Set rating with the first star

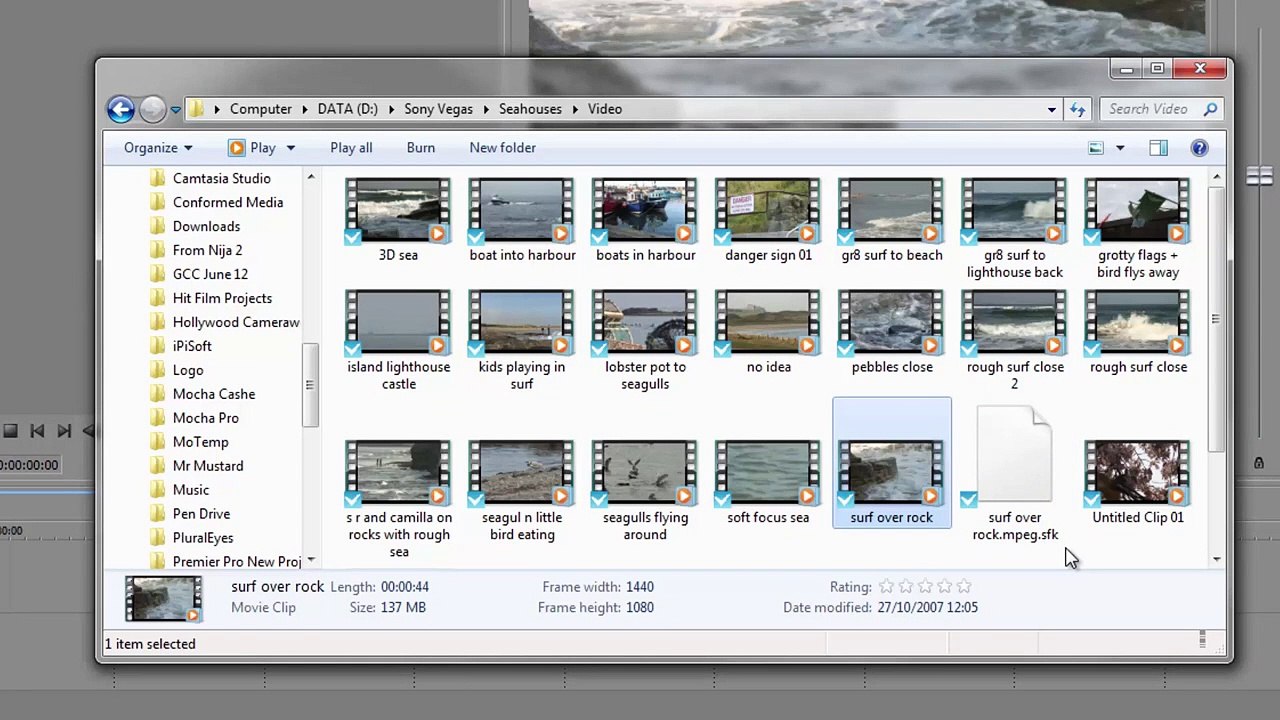(887, 587)
